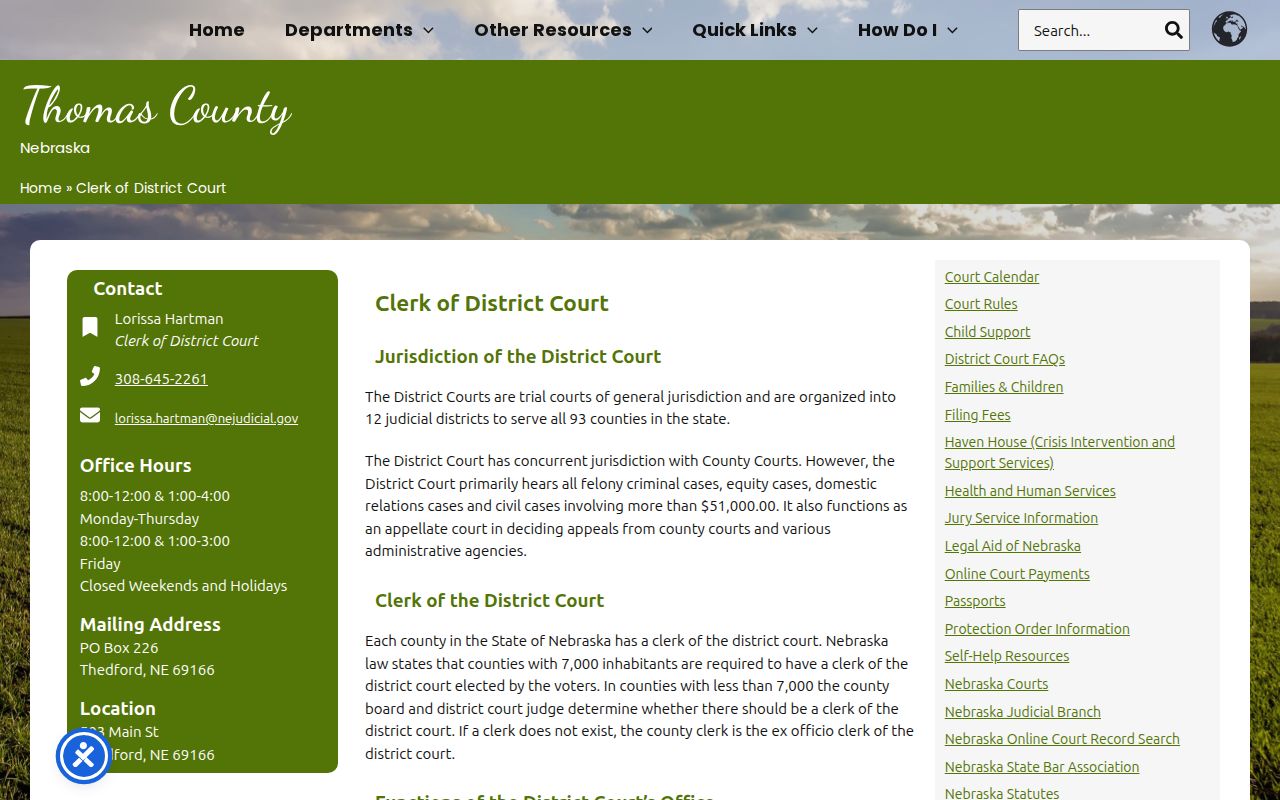Visit the Nebraska Courts link
This screenshot has width=1280, height=800.
[997, 684]
